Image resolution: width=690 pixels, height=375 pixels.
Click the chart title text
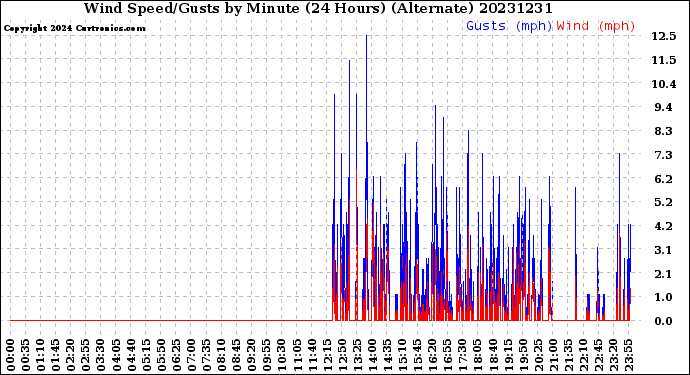coord(318,8)
